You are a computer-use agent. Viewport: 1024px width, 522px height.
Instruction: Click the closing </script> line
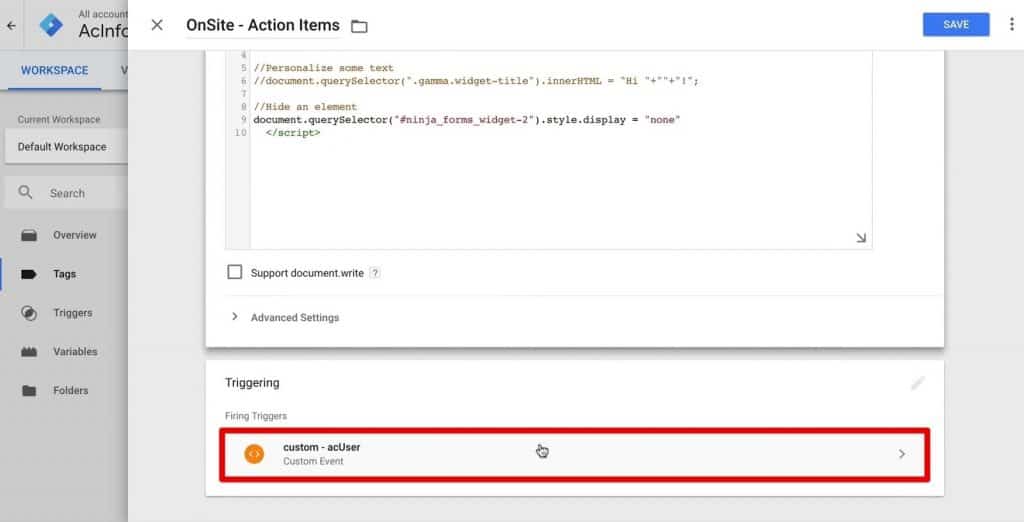point(293,133)
